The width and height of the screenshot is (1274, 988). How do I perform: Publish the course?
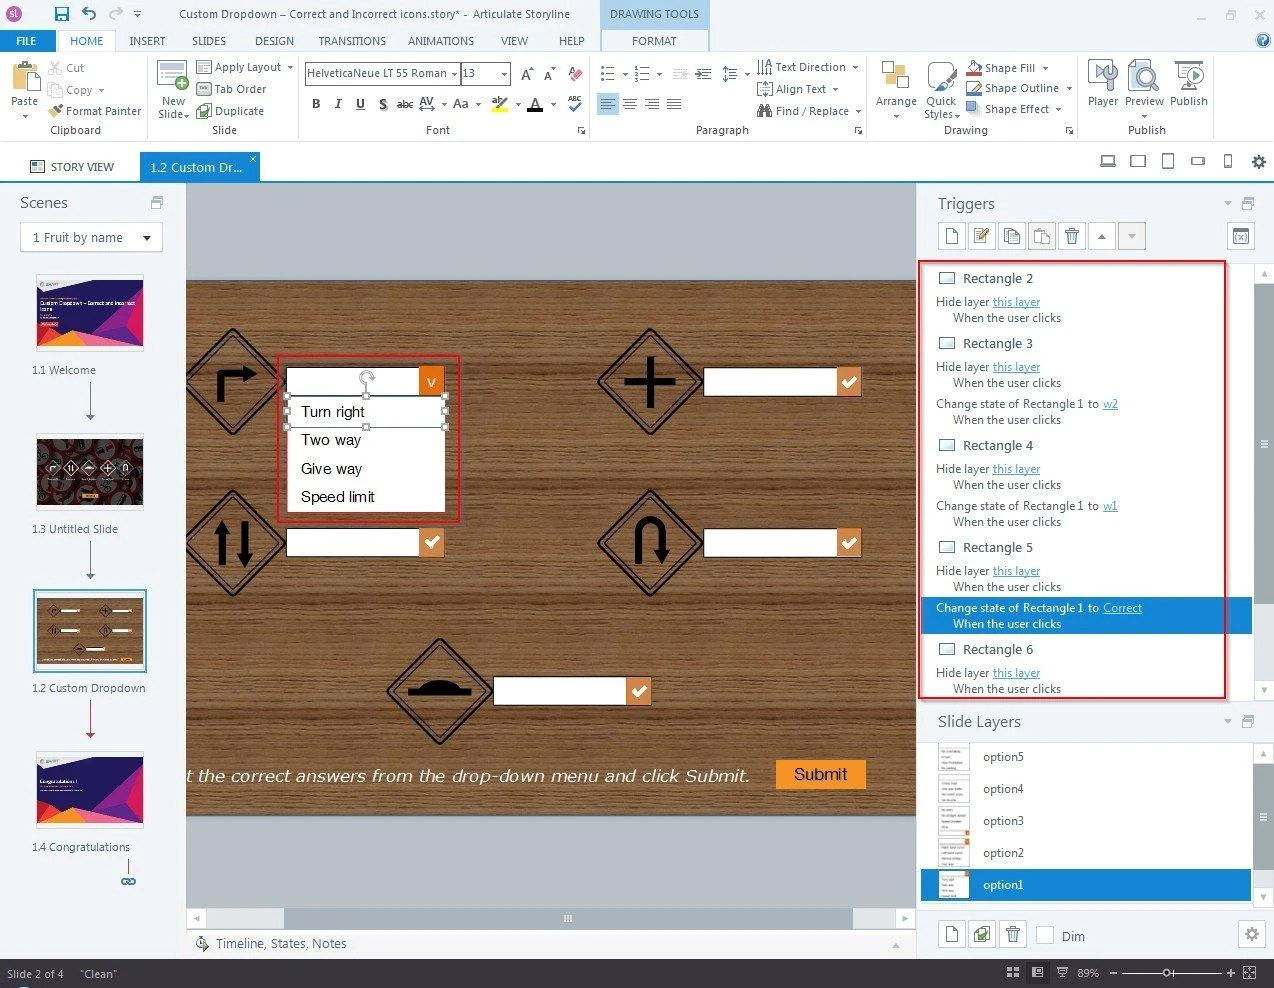click(x=1189, y=84)
